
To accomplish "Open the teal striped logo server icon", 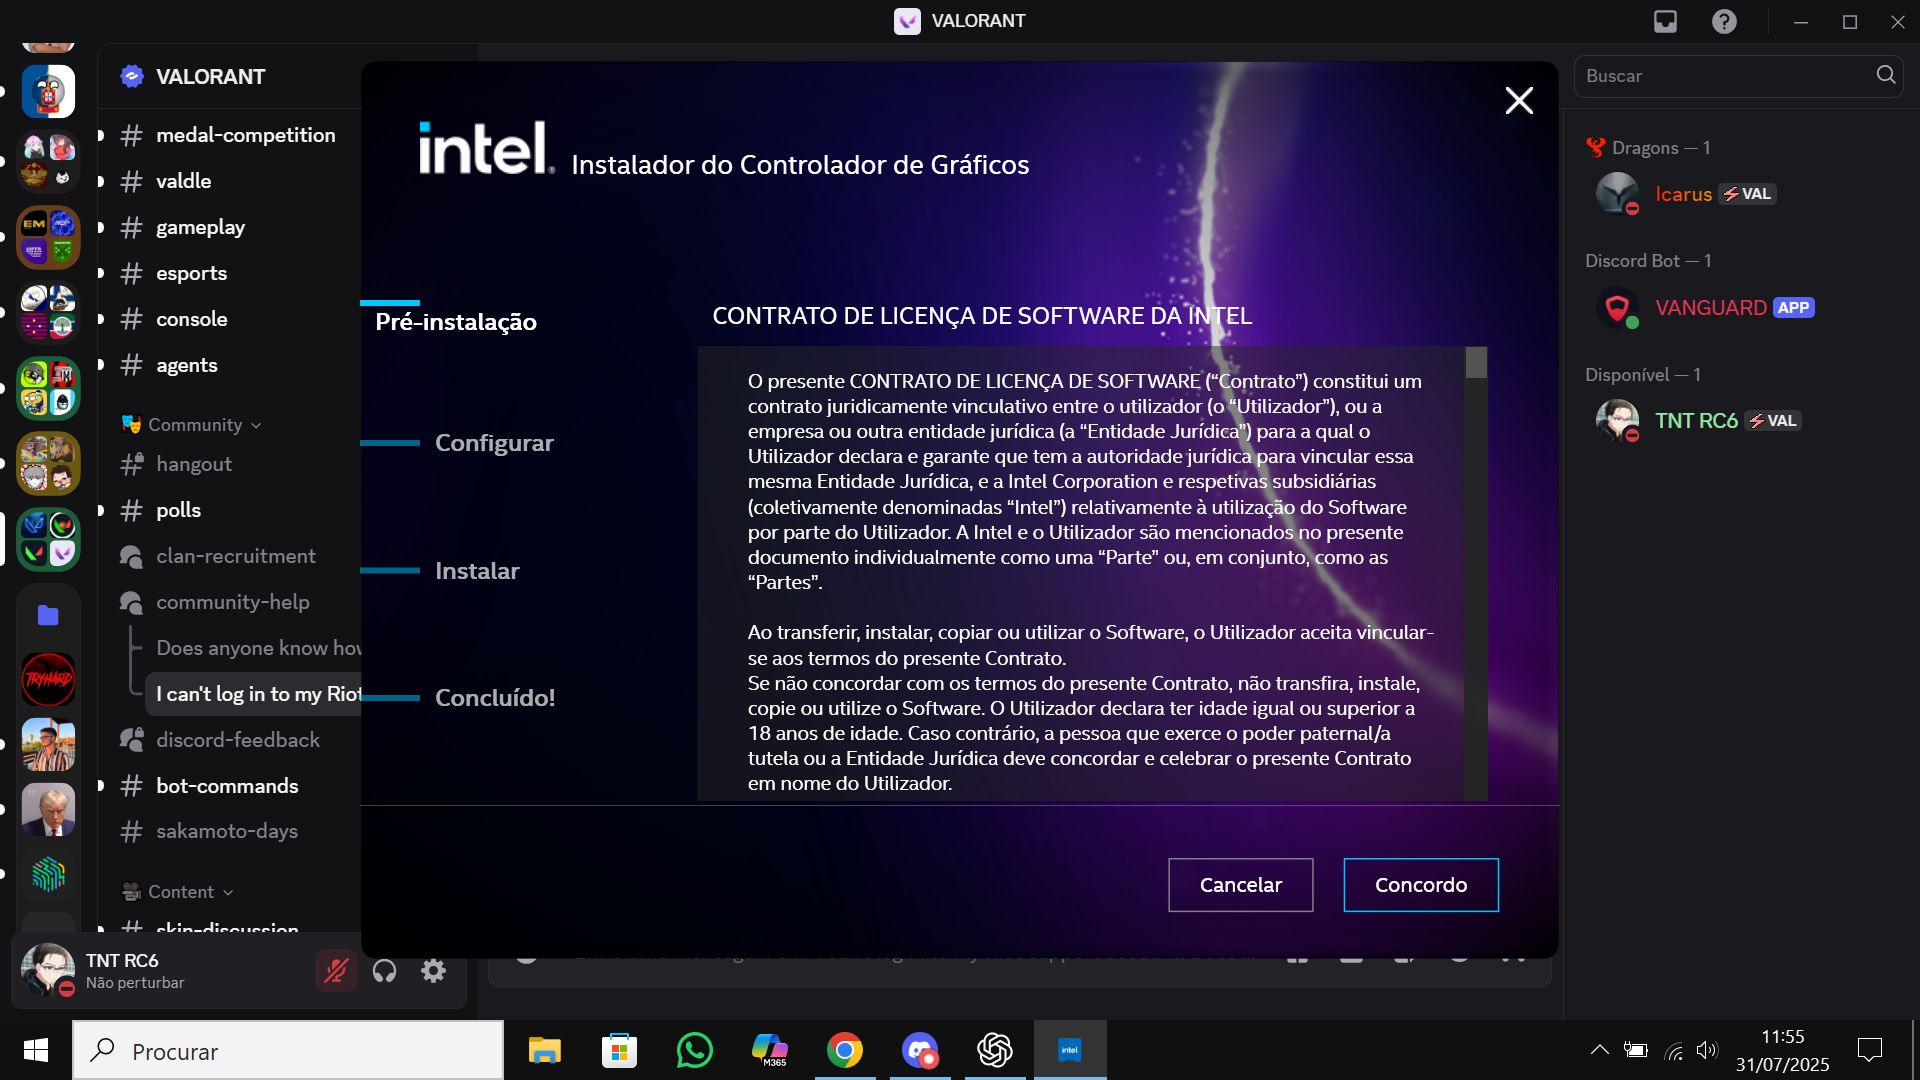I will (x=48, y=874).
